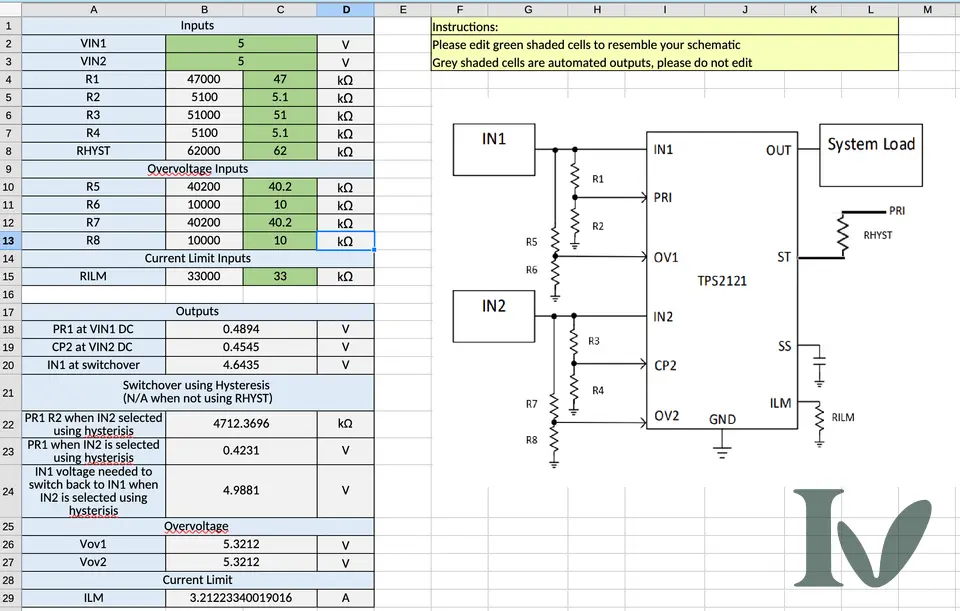Viewport: 960px width, 611px height.
Task: Select the green 62 cell for RHYST
Action: pos(280,151)
